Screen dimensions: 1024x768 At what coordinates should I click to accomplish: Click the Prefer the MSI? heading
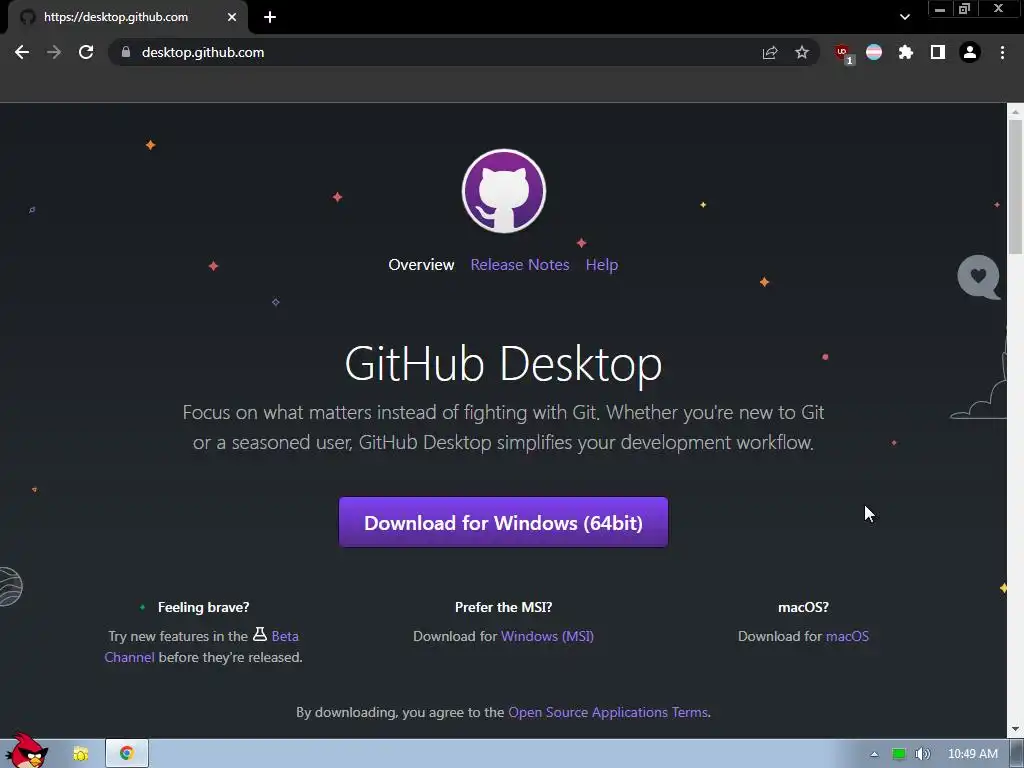click(504, 607)
